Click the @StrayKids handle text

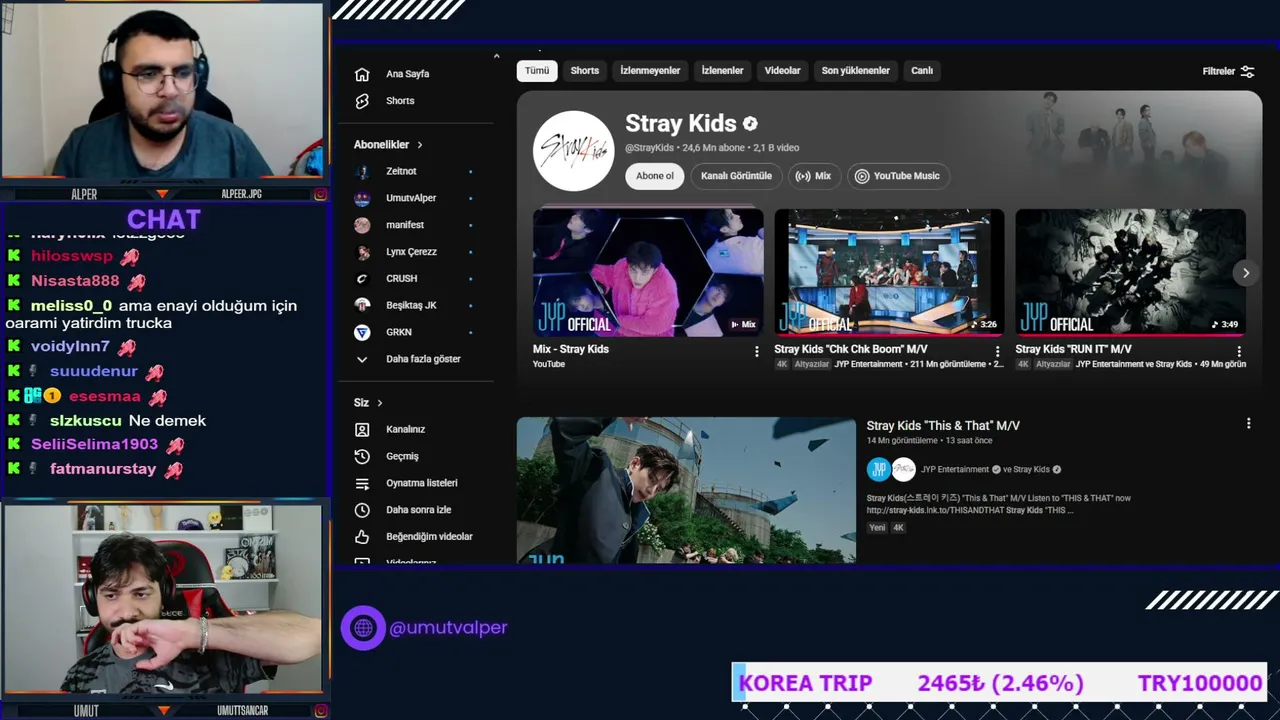click(650, 148)
